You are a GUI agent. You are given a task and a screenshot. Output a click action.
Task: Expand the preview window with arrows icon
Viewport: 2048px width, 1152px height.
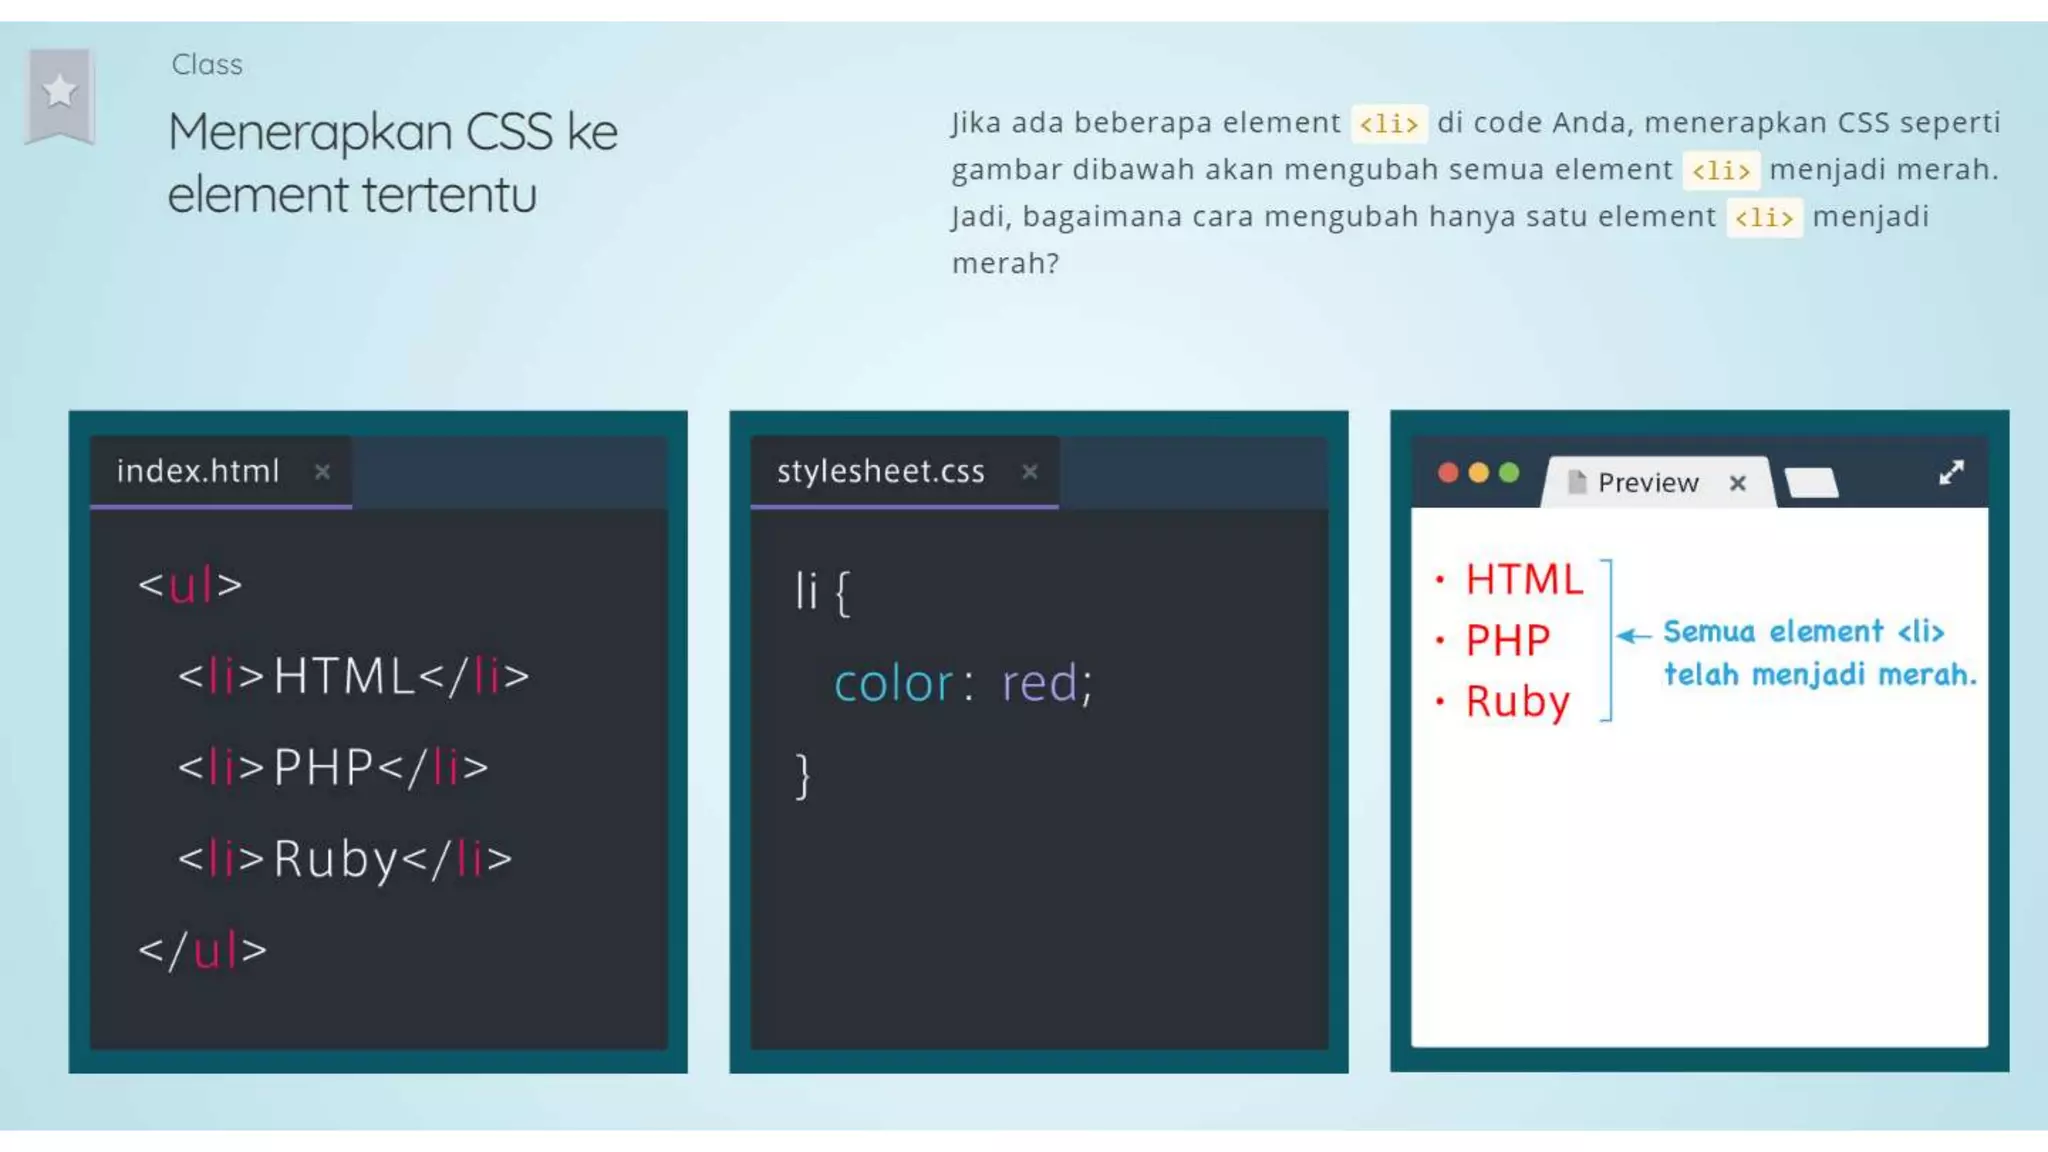pos(1951,472)
